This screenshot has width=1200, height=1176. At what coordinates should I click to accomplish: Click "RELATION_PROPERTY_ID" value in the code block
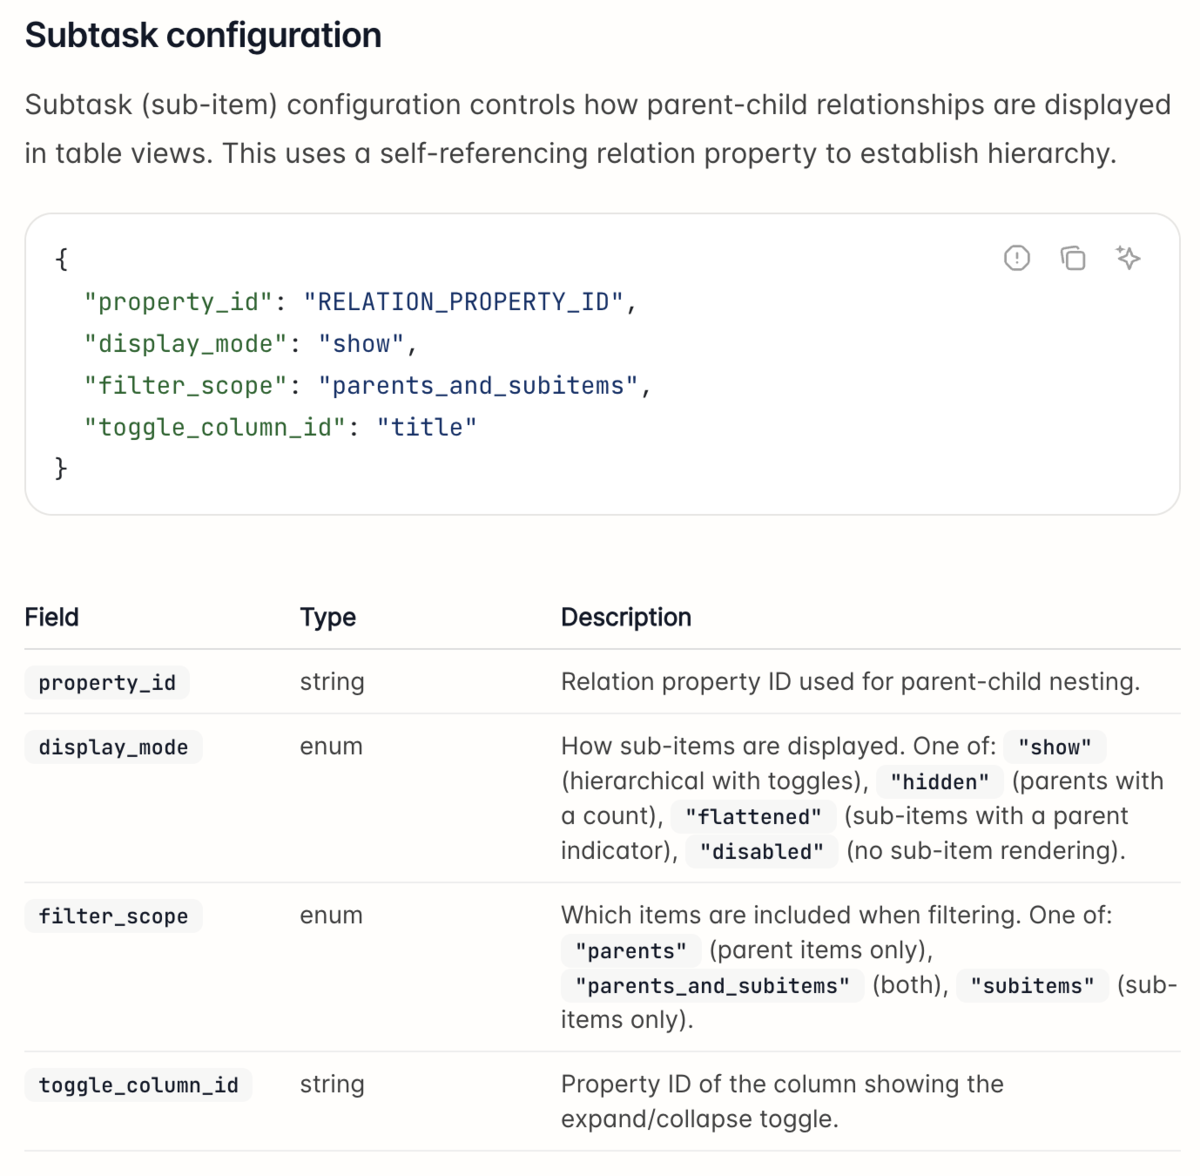coord(463,302)
